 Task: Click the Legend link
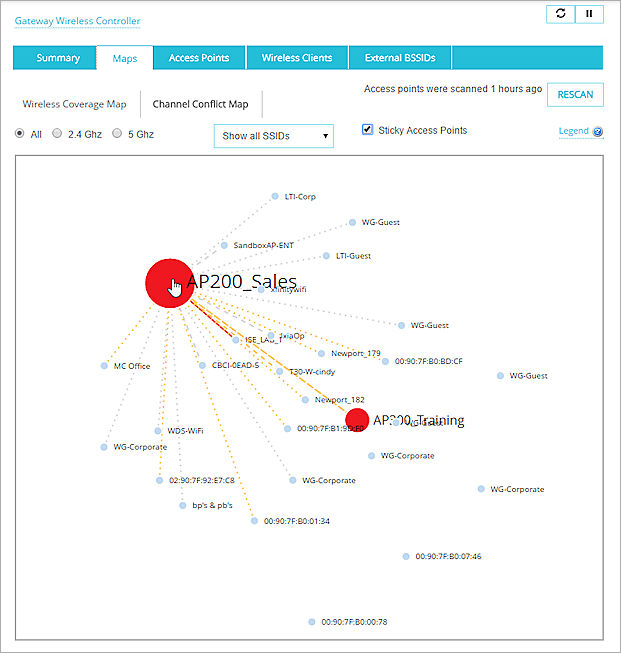coord(574,131)
